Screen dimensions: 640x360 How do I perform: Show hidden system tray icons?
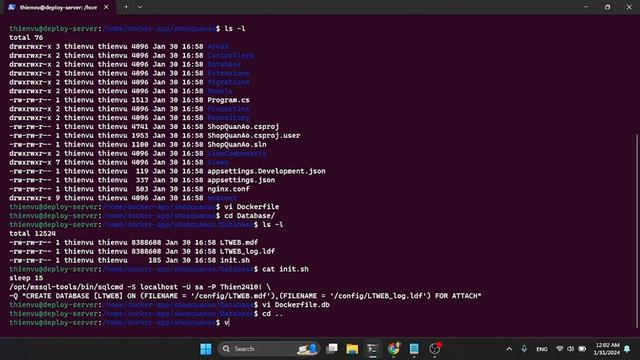click(x=509, y=349)
